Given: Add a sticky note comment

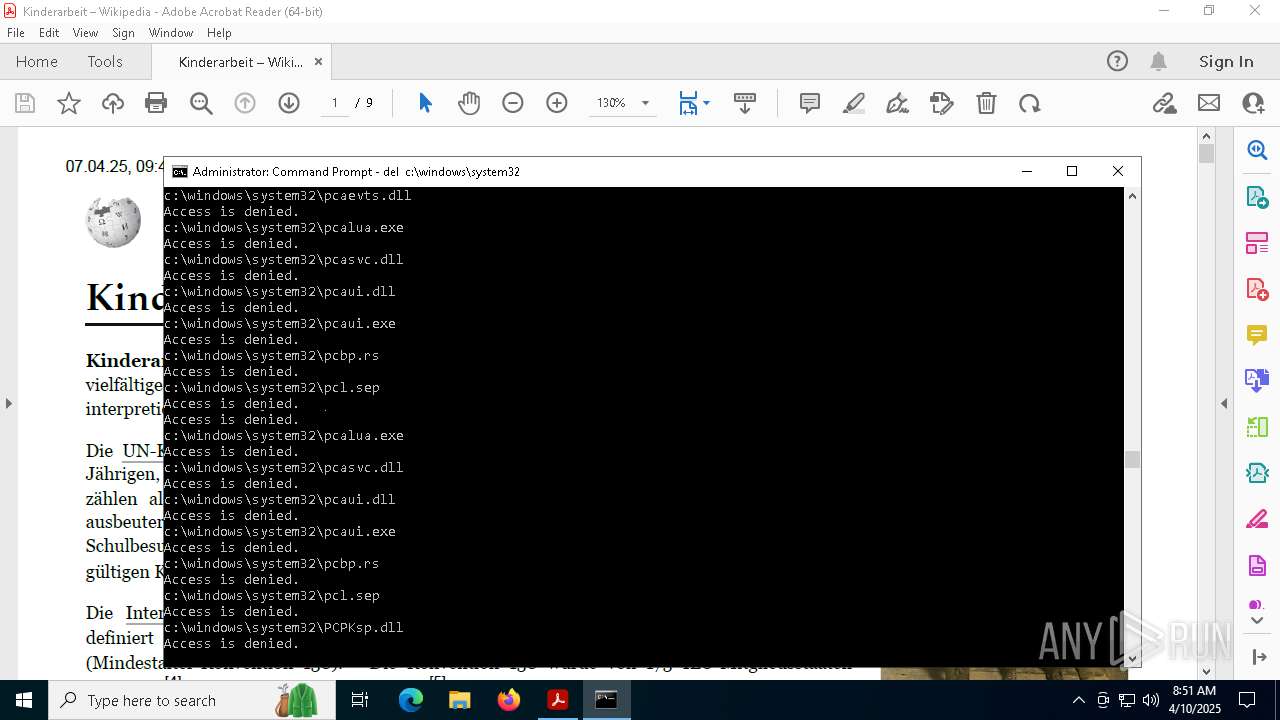Looking at the screenshot, I should click(x=810, y=103).
